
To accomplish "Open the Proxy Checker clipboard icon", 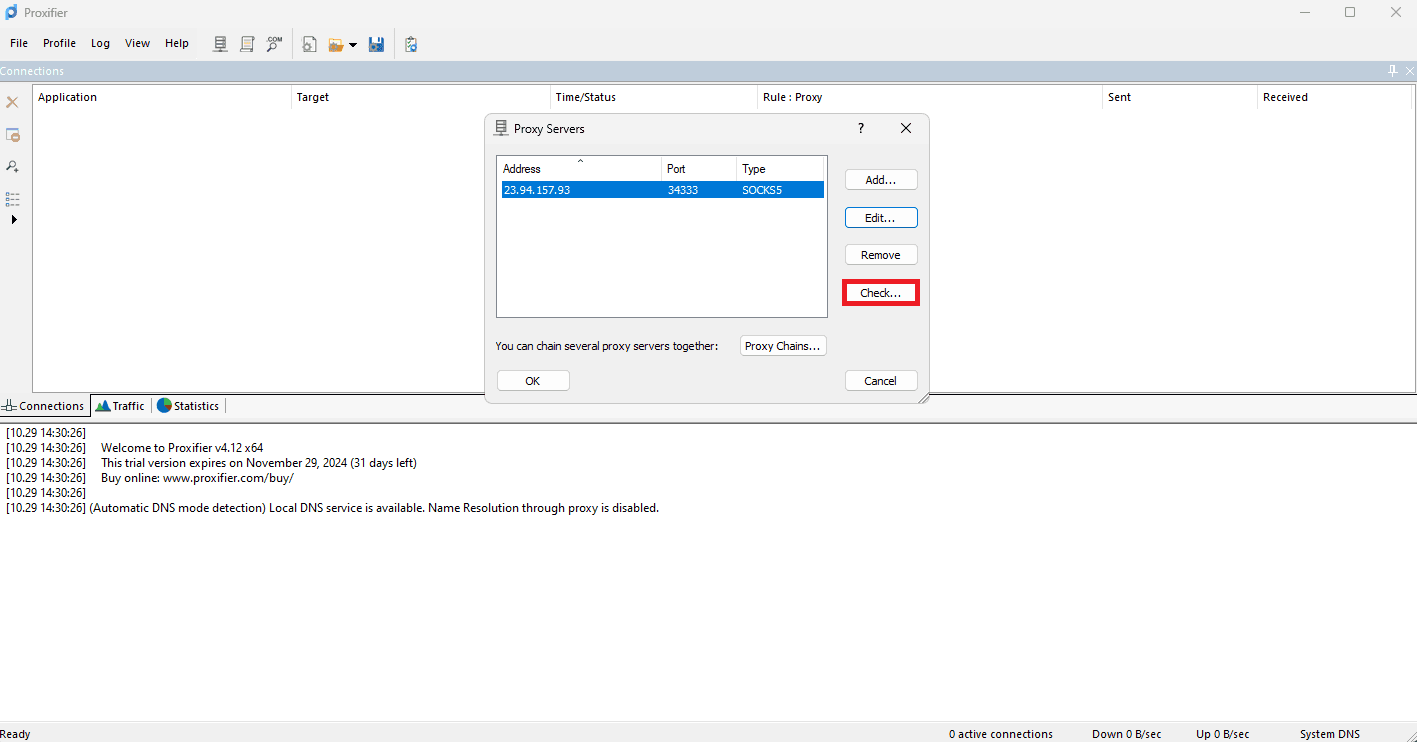I will (x=411, y=44).
